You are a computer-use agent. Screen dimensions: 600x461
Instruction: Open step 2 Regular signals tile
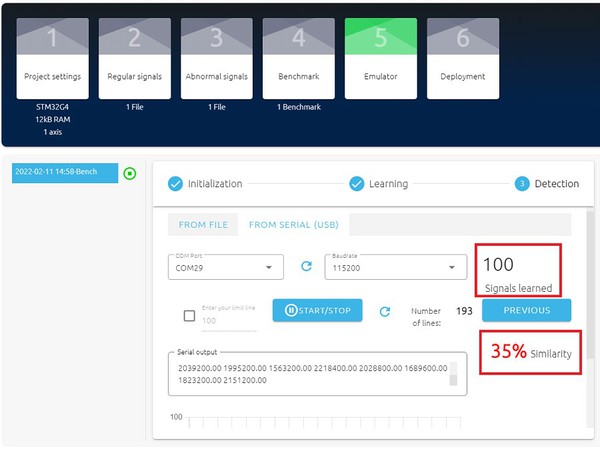click(x=135, y=59)
